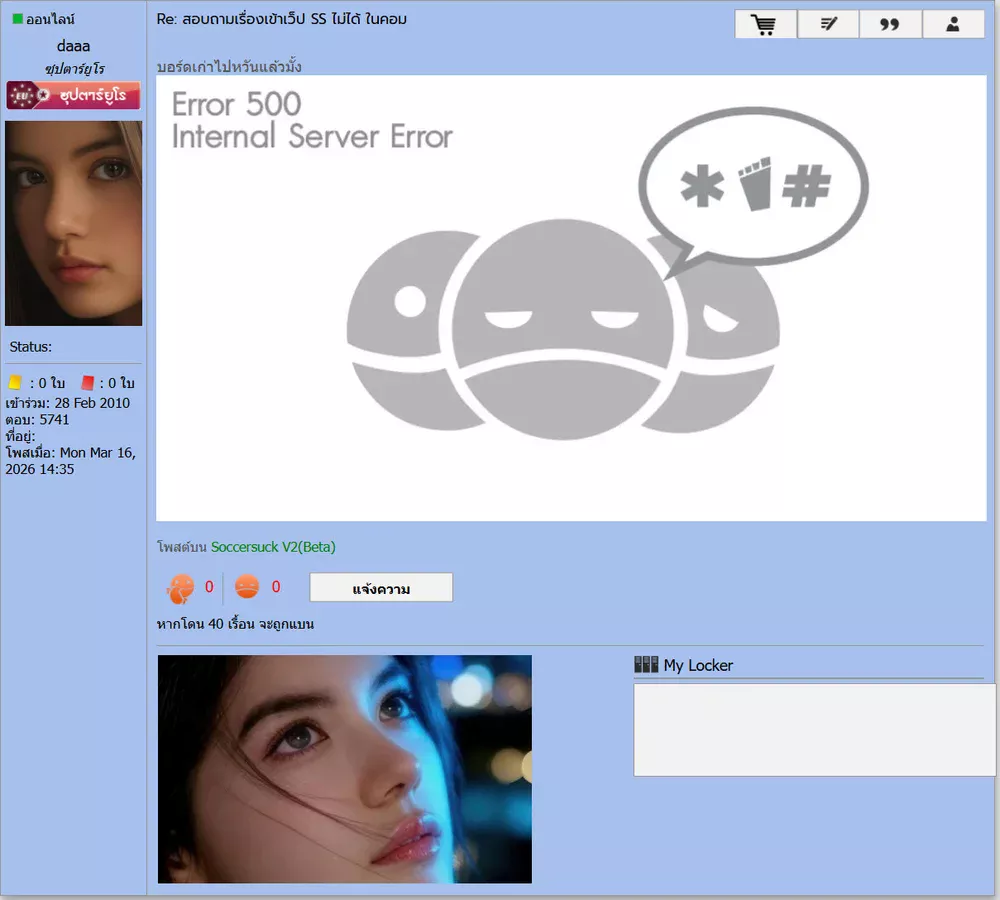Image resolution: width=1000 pixels, height=900 pixels.
Task: Open the Soccersuck V2(Beta) link
Action: pos(273,547)
